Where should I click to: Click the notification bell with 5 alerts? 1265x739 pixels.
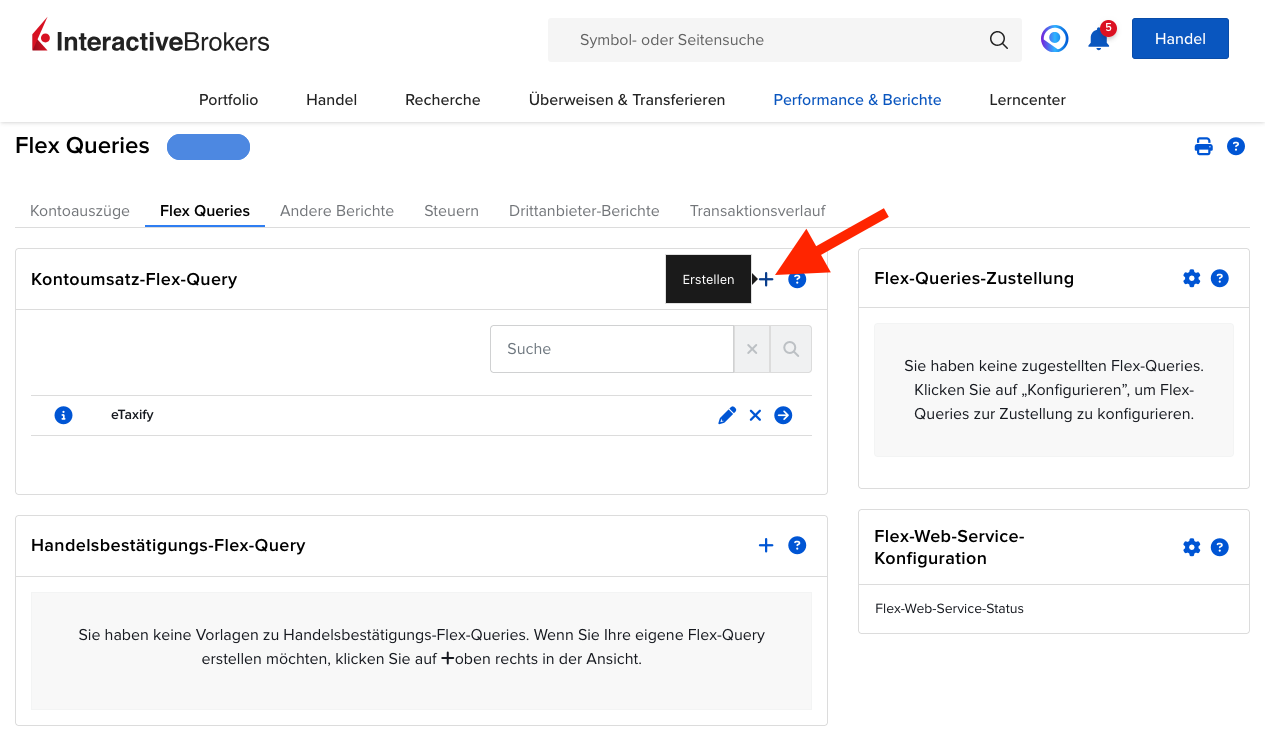[x=1097, y=38]
